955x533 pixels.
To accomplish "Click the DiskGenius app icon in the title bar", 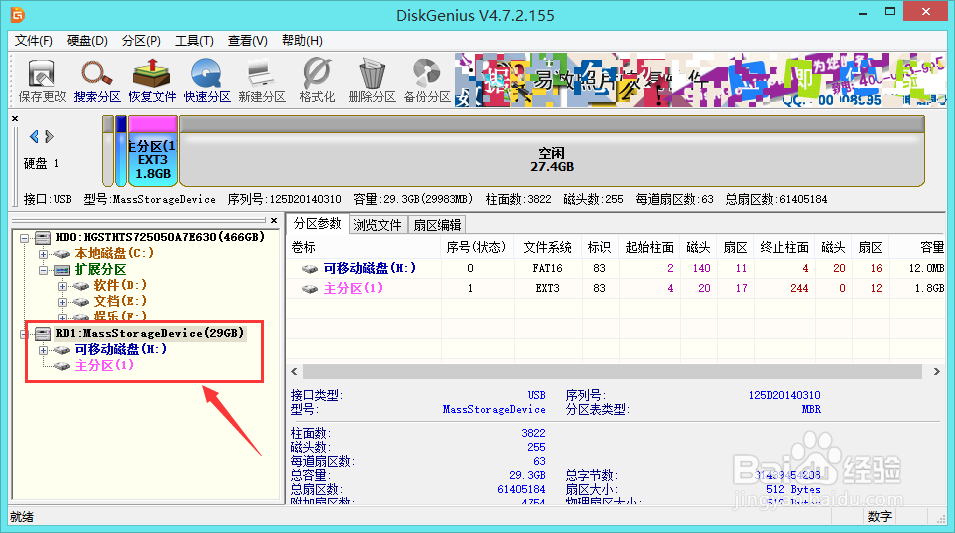I will pyautogui.click(x=18, y=14).
